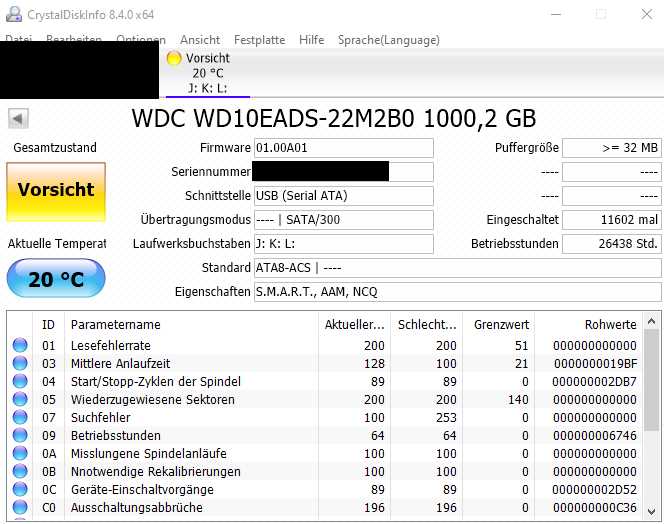Click the SMART list scroll up arrow

tap(651, 322)
